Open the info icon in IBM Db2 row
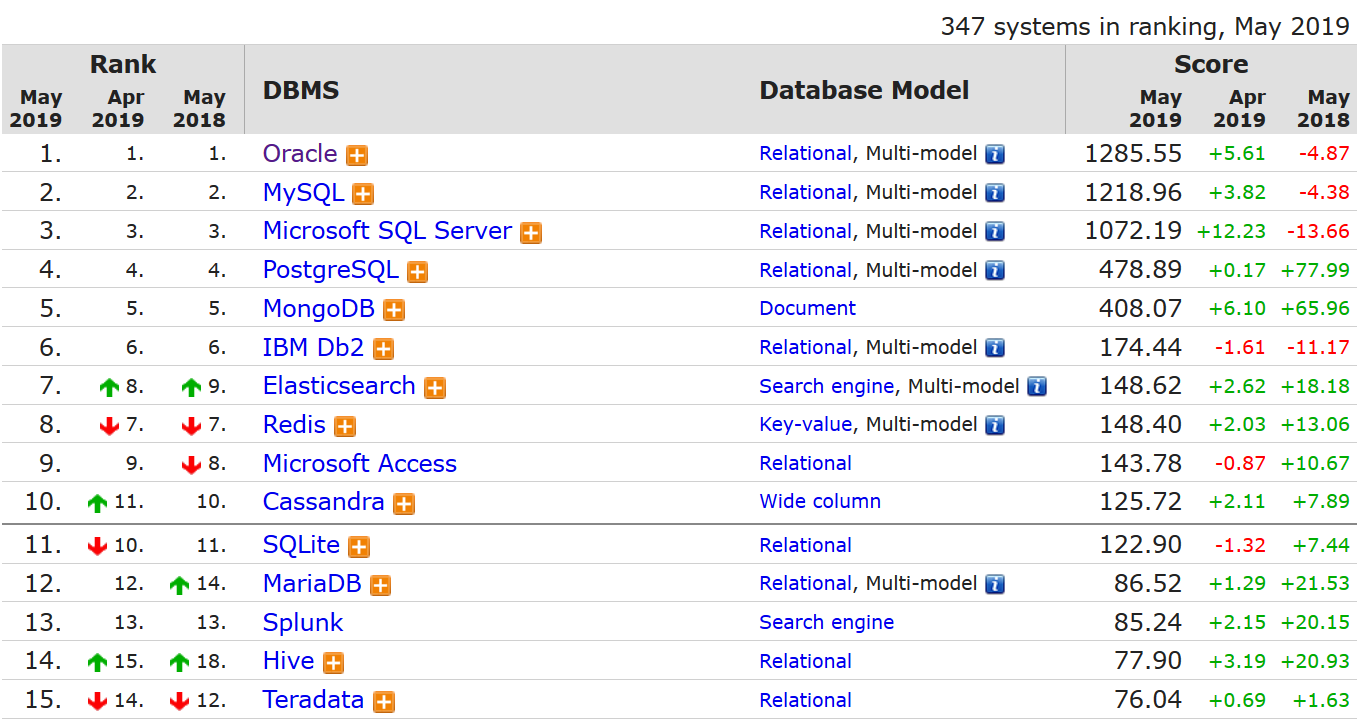Viewport: 1371px width, 727px height. point(995,348)
